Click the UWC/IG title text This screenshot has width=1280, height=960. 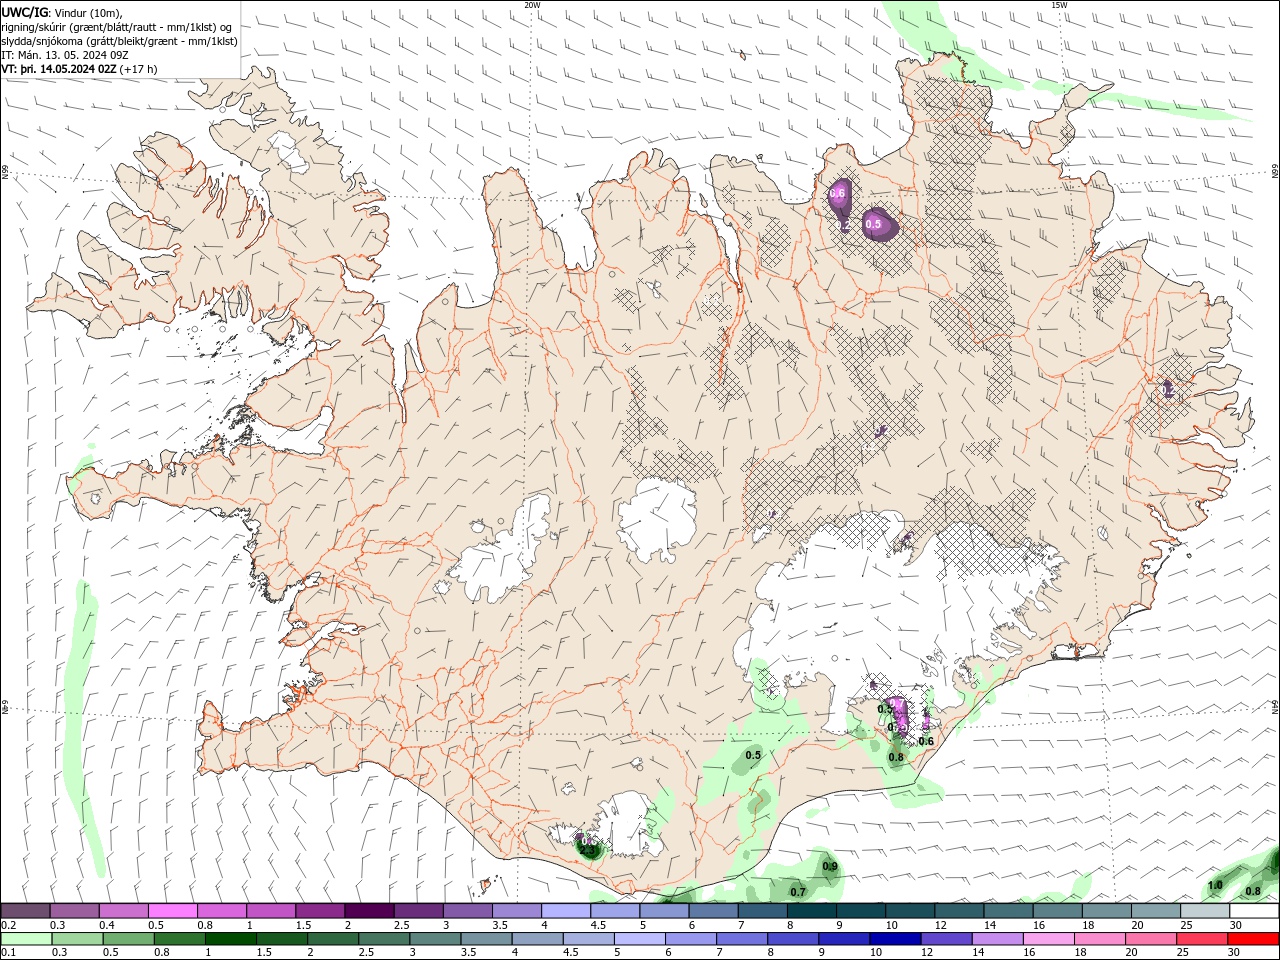coord(24,12)
